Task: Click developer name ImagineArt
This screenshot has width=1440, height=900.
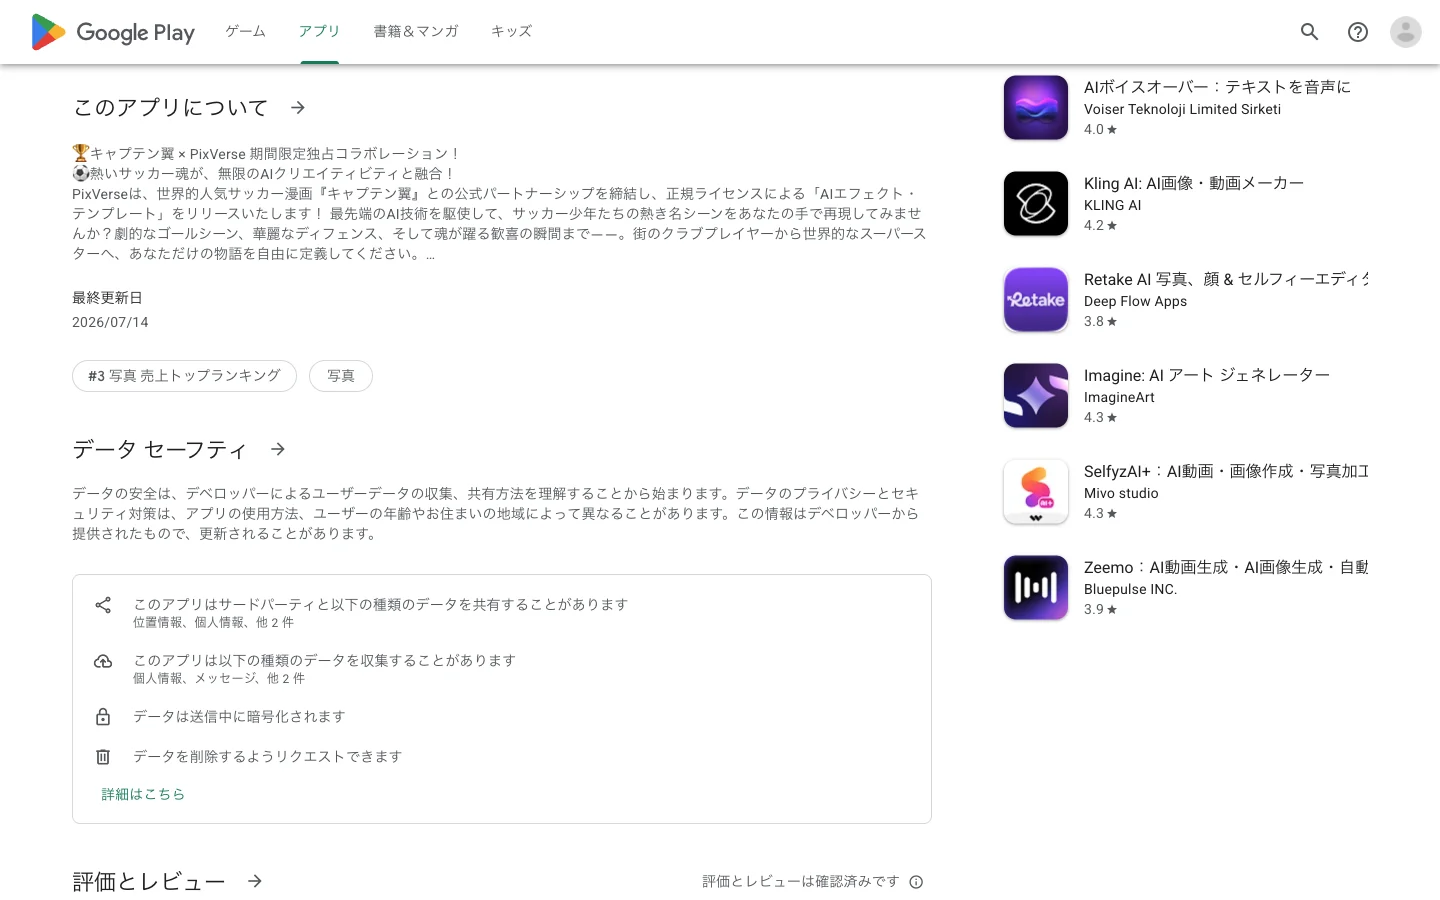Action: [1119, 397]
